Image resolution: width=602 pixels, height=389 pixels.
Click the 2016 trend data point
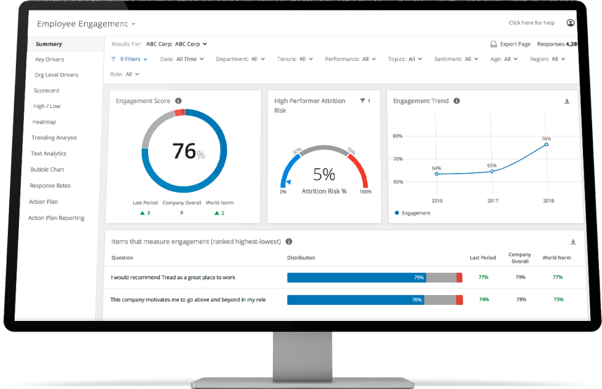(x=437, y=174)
